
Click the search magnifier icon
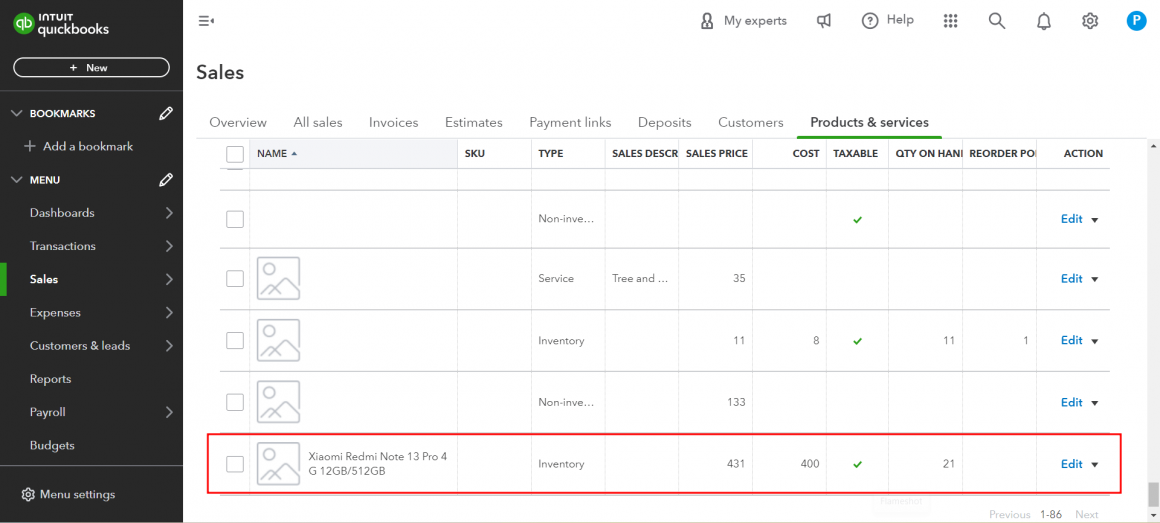(997, 21)
